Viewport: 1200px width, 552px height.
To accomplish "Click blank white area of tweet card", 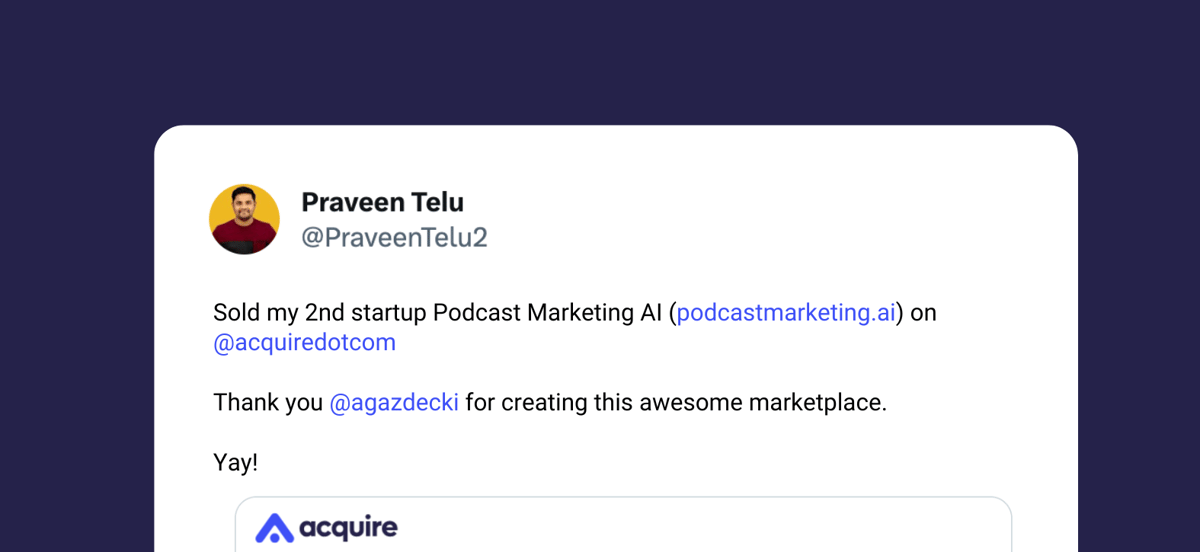I will (x=800, y=210).
